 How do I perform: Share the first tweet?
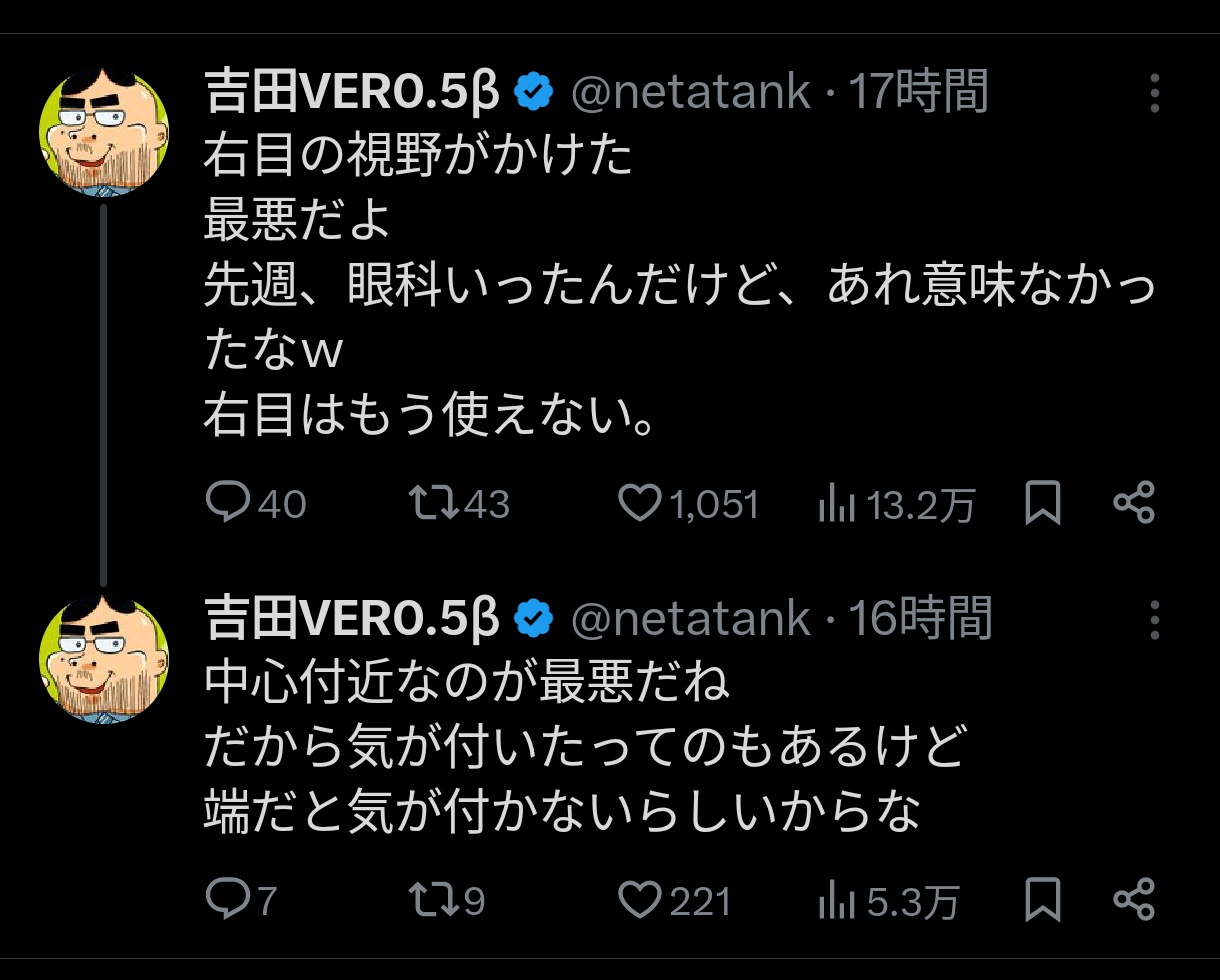(x=1134, y=502)
